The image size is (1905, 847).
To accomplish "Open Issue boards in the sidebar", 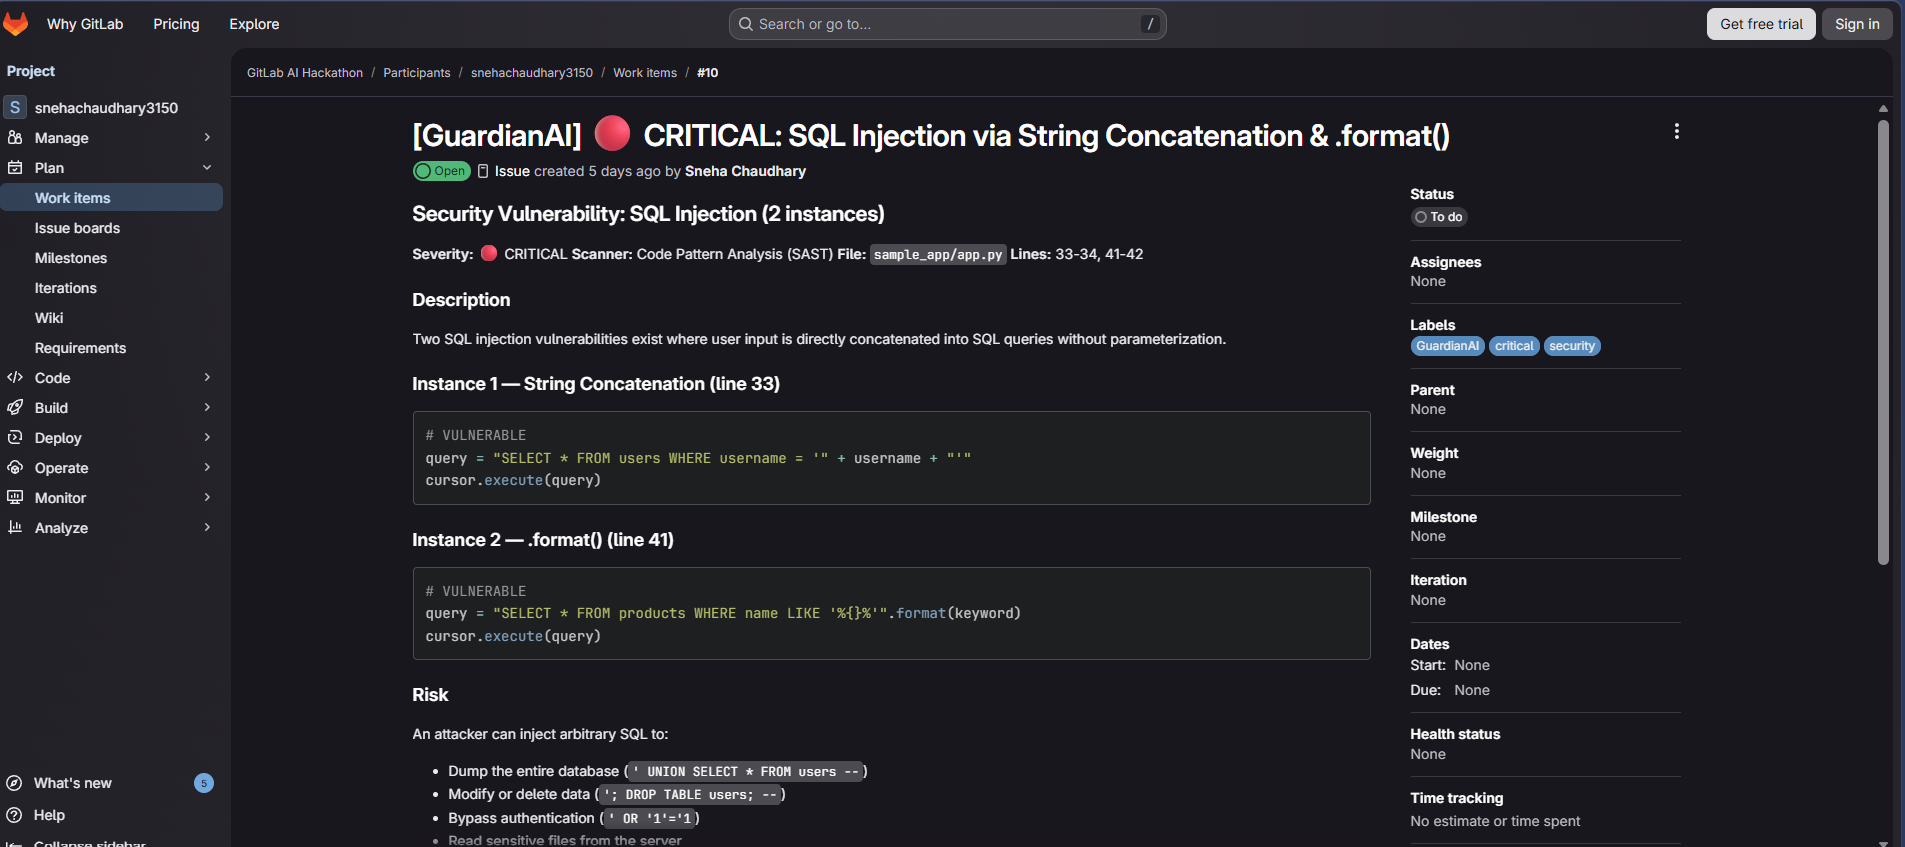I will (x=112, y=228).
